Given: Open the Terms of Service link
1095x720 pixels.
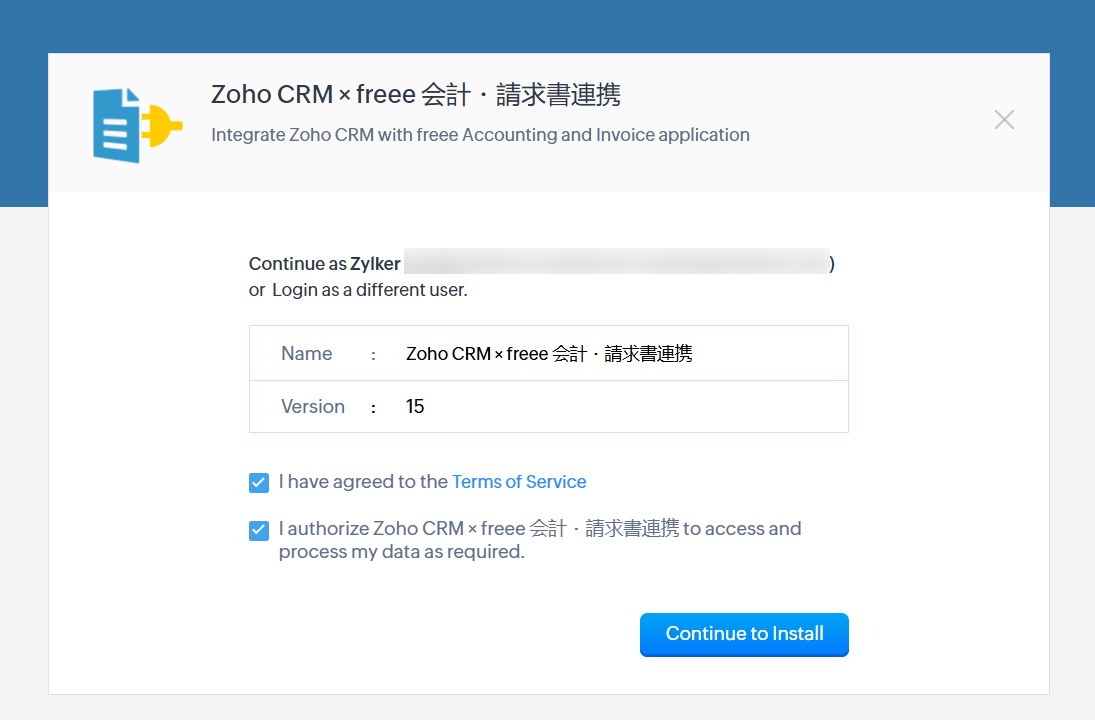Looking at the screenshot, I should [x=519, y=482].
